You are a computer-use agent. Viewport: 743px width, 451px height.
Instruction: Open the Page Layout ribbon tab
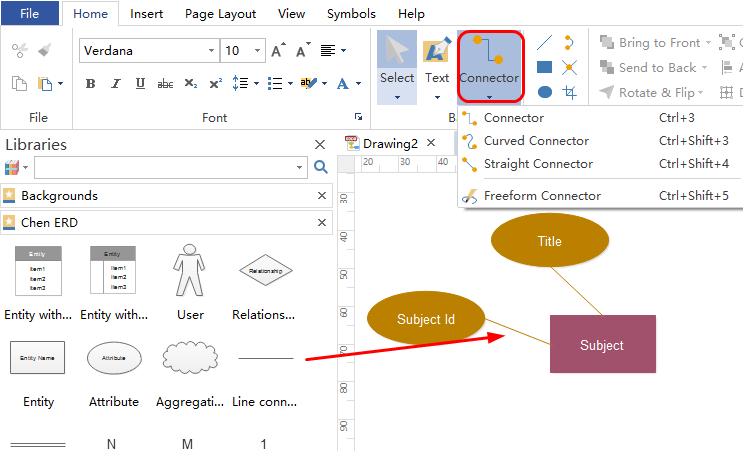pyautogui.click(x=222, y=14)
